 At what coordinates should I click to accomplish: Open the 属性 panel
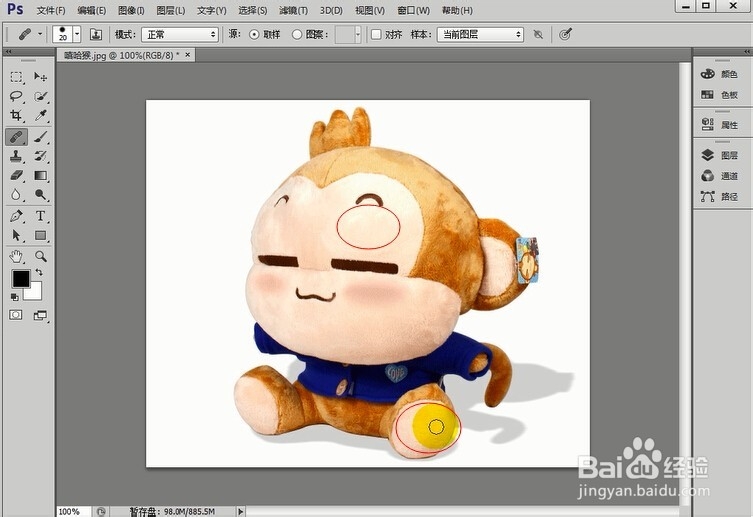coord(720,125)
